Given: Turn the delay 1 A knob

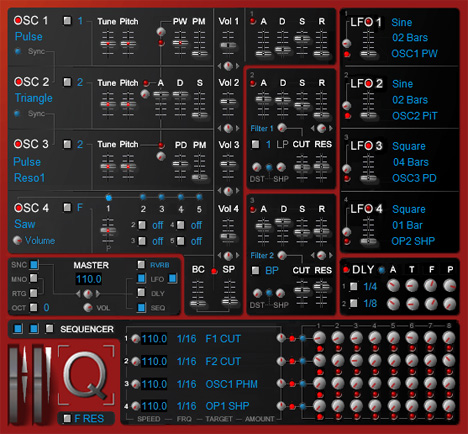Looking at the screenshot, I should pos(393,286).
